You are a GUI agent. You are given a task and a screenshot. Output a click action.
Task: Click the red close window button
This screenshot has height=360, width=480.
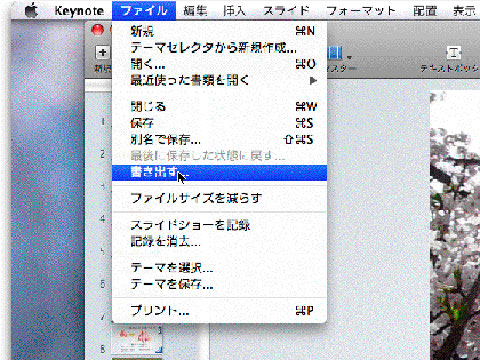coord(97,30)
